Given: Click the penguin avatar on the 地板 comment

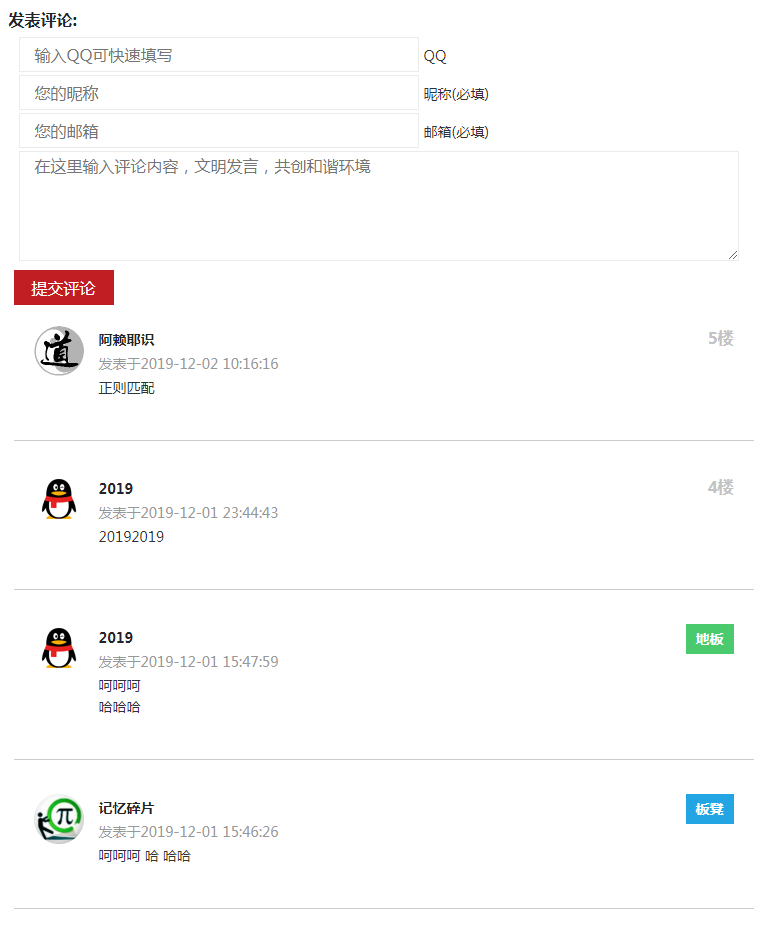Looking at the screenshot, I should click(x=59, y=648).
